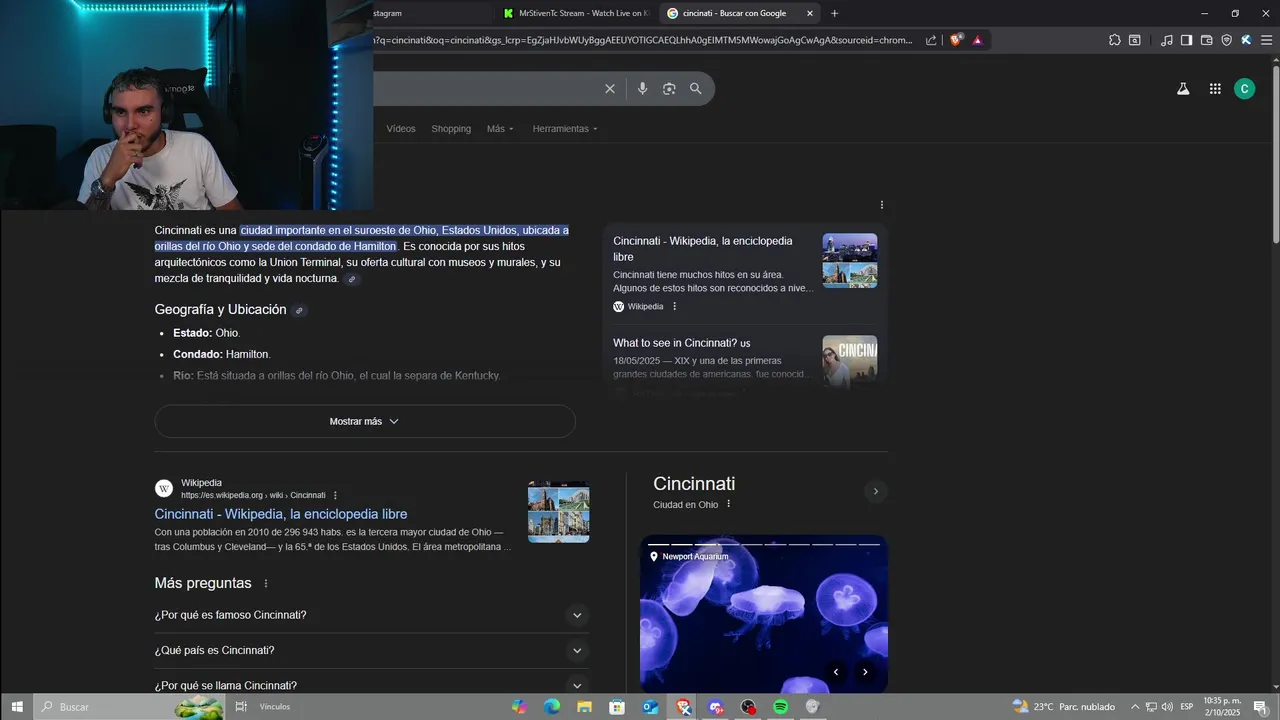Open a new browser tab
Screen dimensions: 1280x720
[x=835, y=13]
